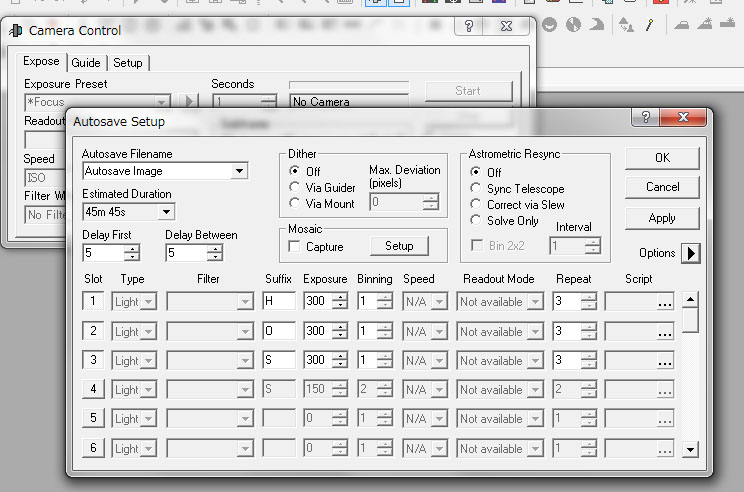This screenshot has width=744, height=492.
Task: Click the magic wand icon with yellow tip
Action: (x=649, y=25)
